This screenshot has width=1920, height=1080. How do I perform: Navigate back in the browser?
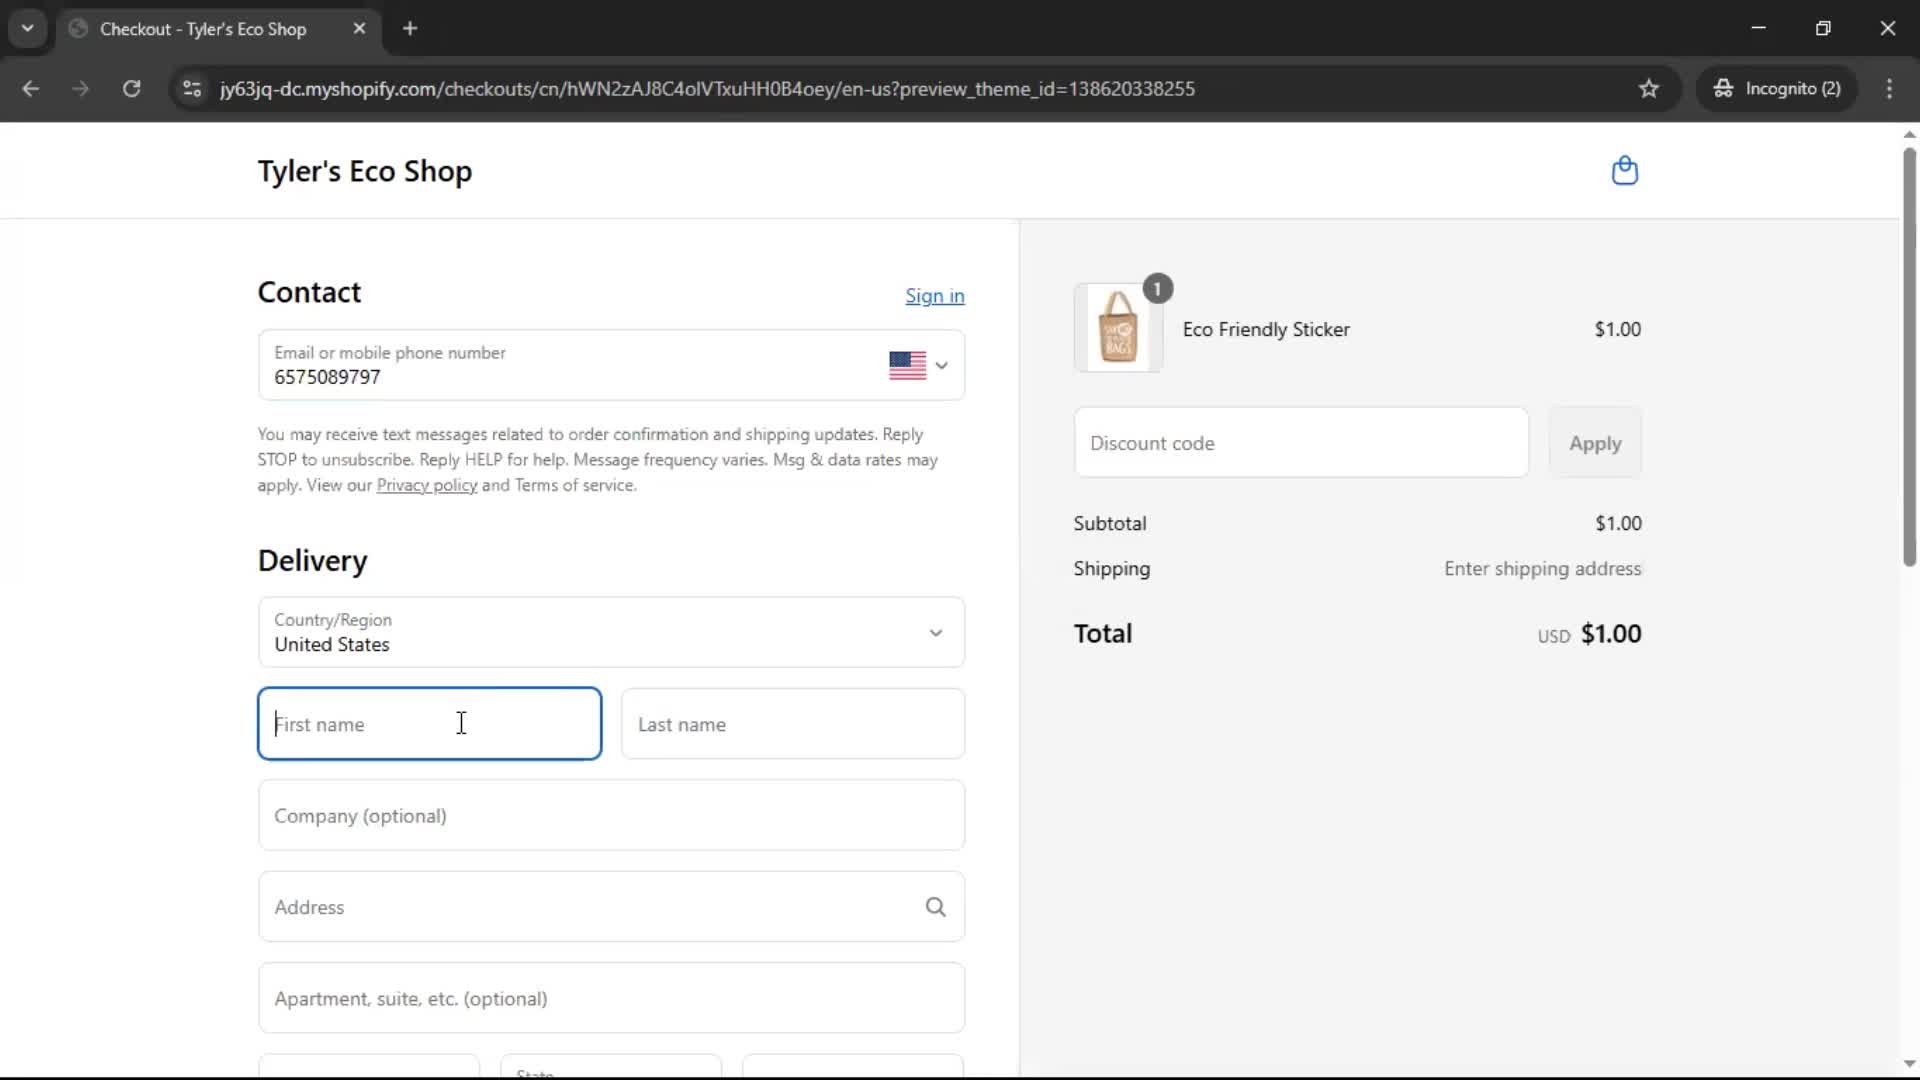coord(31,88)
